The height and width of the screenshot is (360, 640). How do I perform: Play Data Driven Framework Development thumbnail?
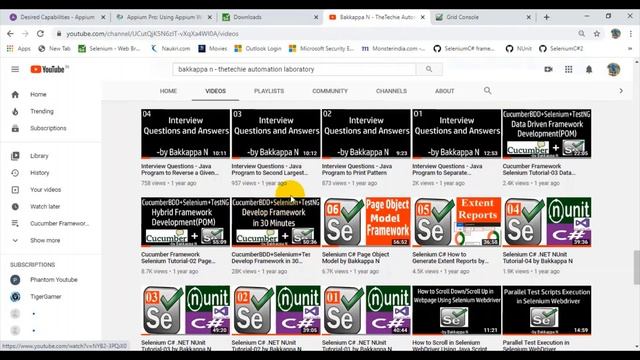click(x=547, y=134)
